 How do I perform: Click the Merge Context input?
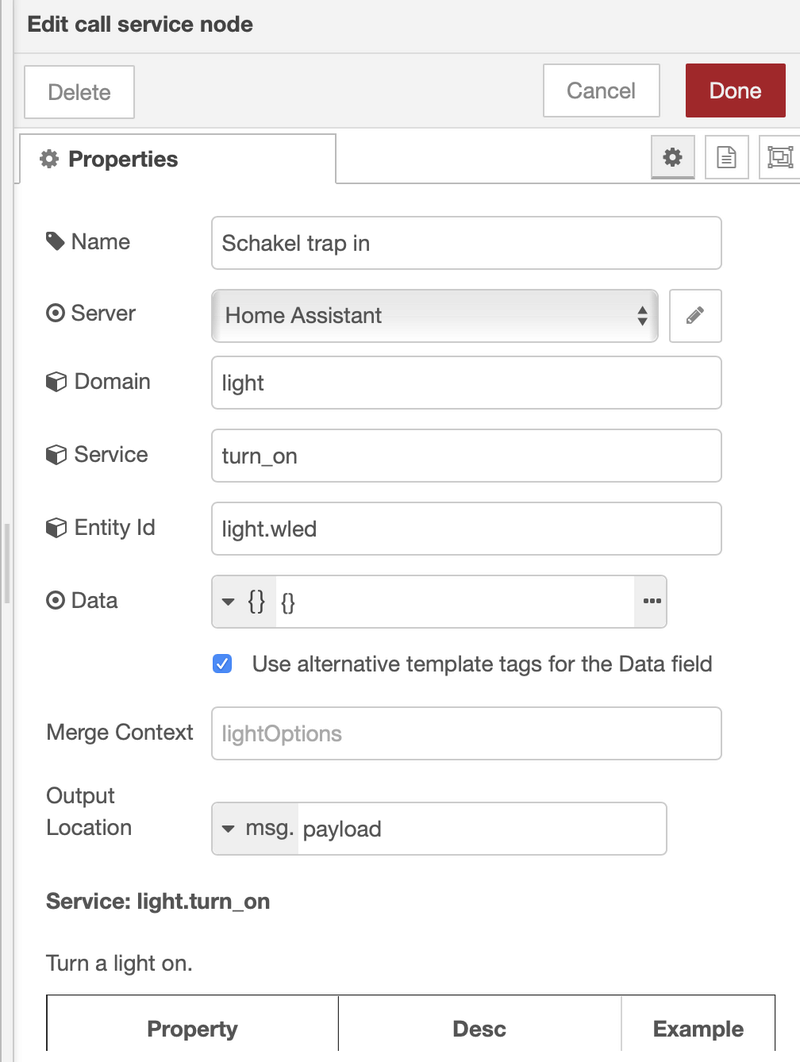466,734
